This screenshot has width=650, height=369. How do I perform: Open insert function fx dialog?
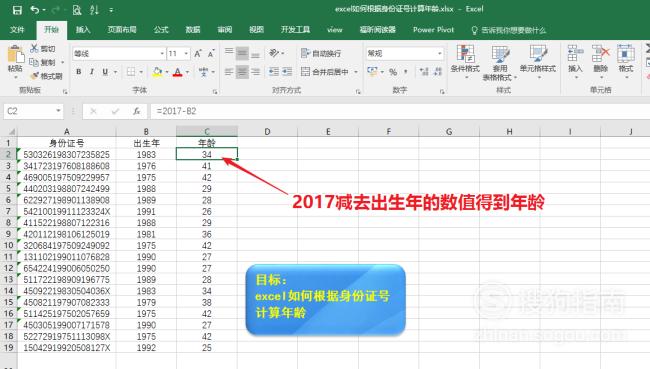[x=136, y=111]
